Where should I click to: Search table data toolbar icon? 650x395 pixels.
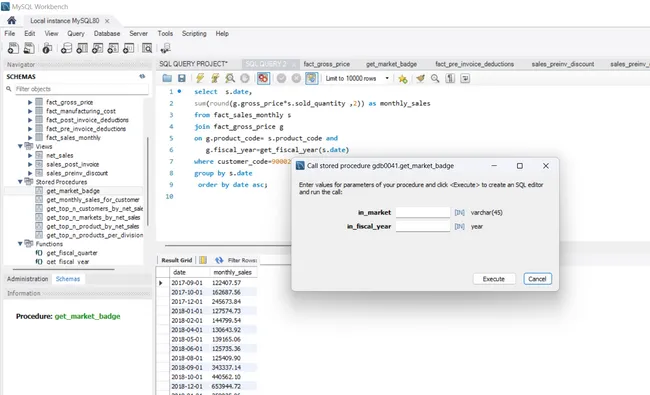[147, 48]
